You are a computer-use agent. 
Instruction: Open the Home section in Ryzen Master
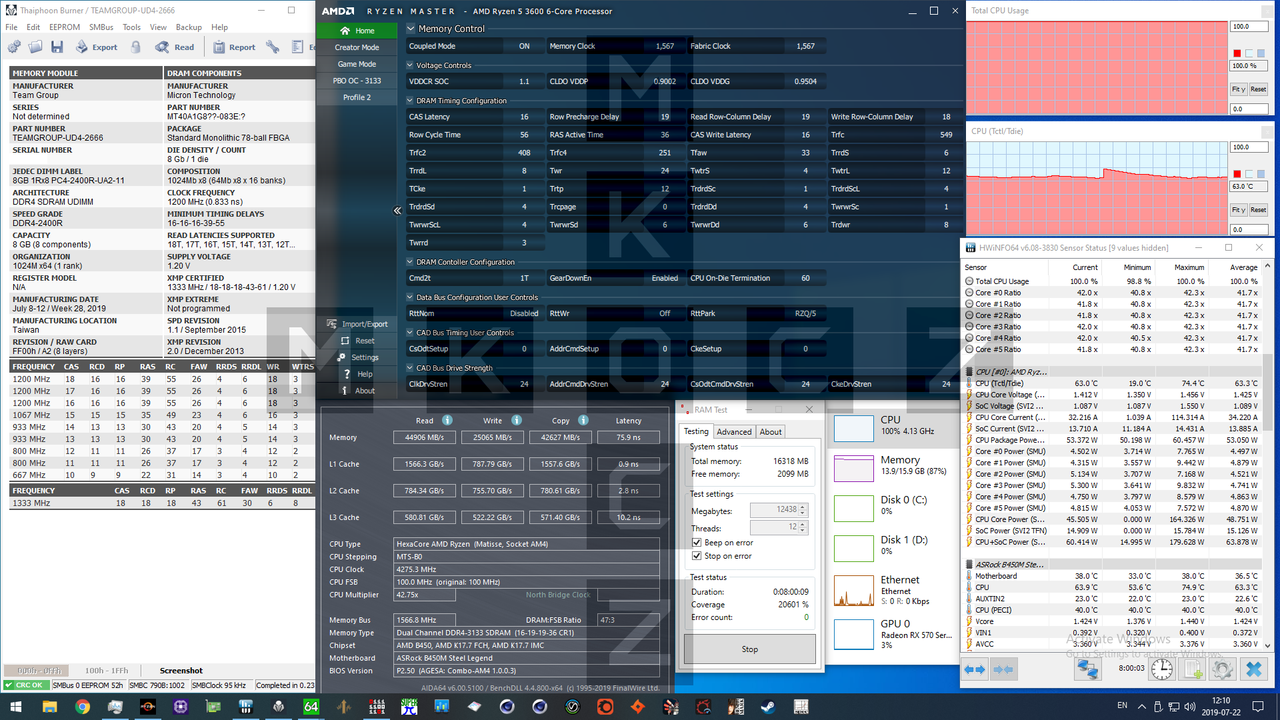click(356, 30)
